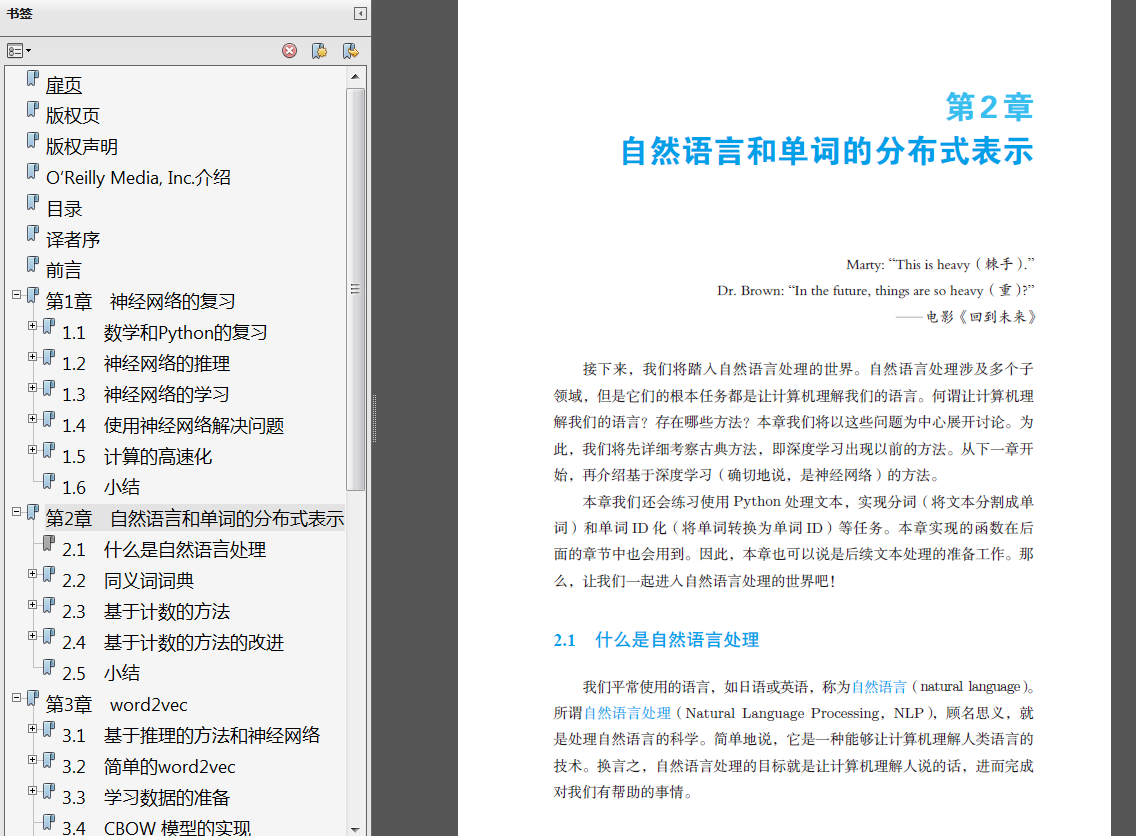Go to the 前言 bookmark
This screenshot has width=1136, height=836.
coord(64,271)
